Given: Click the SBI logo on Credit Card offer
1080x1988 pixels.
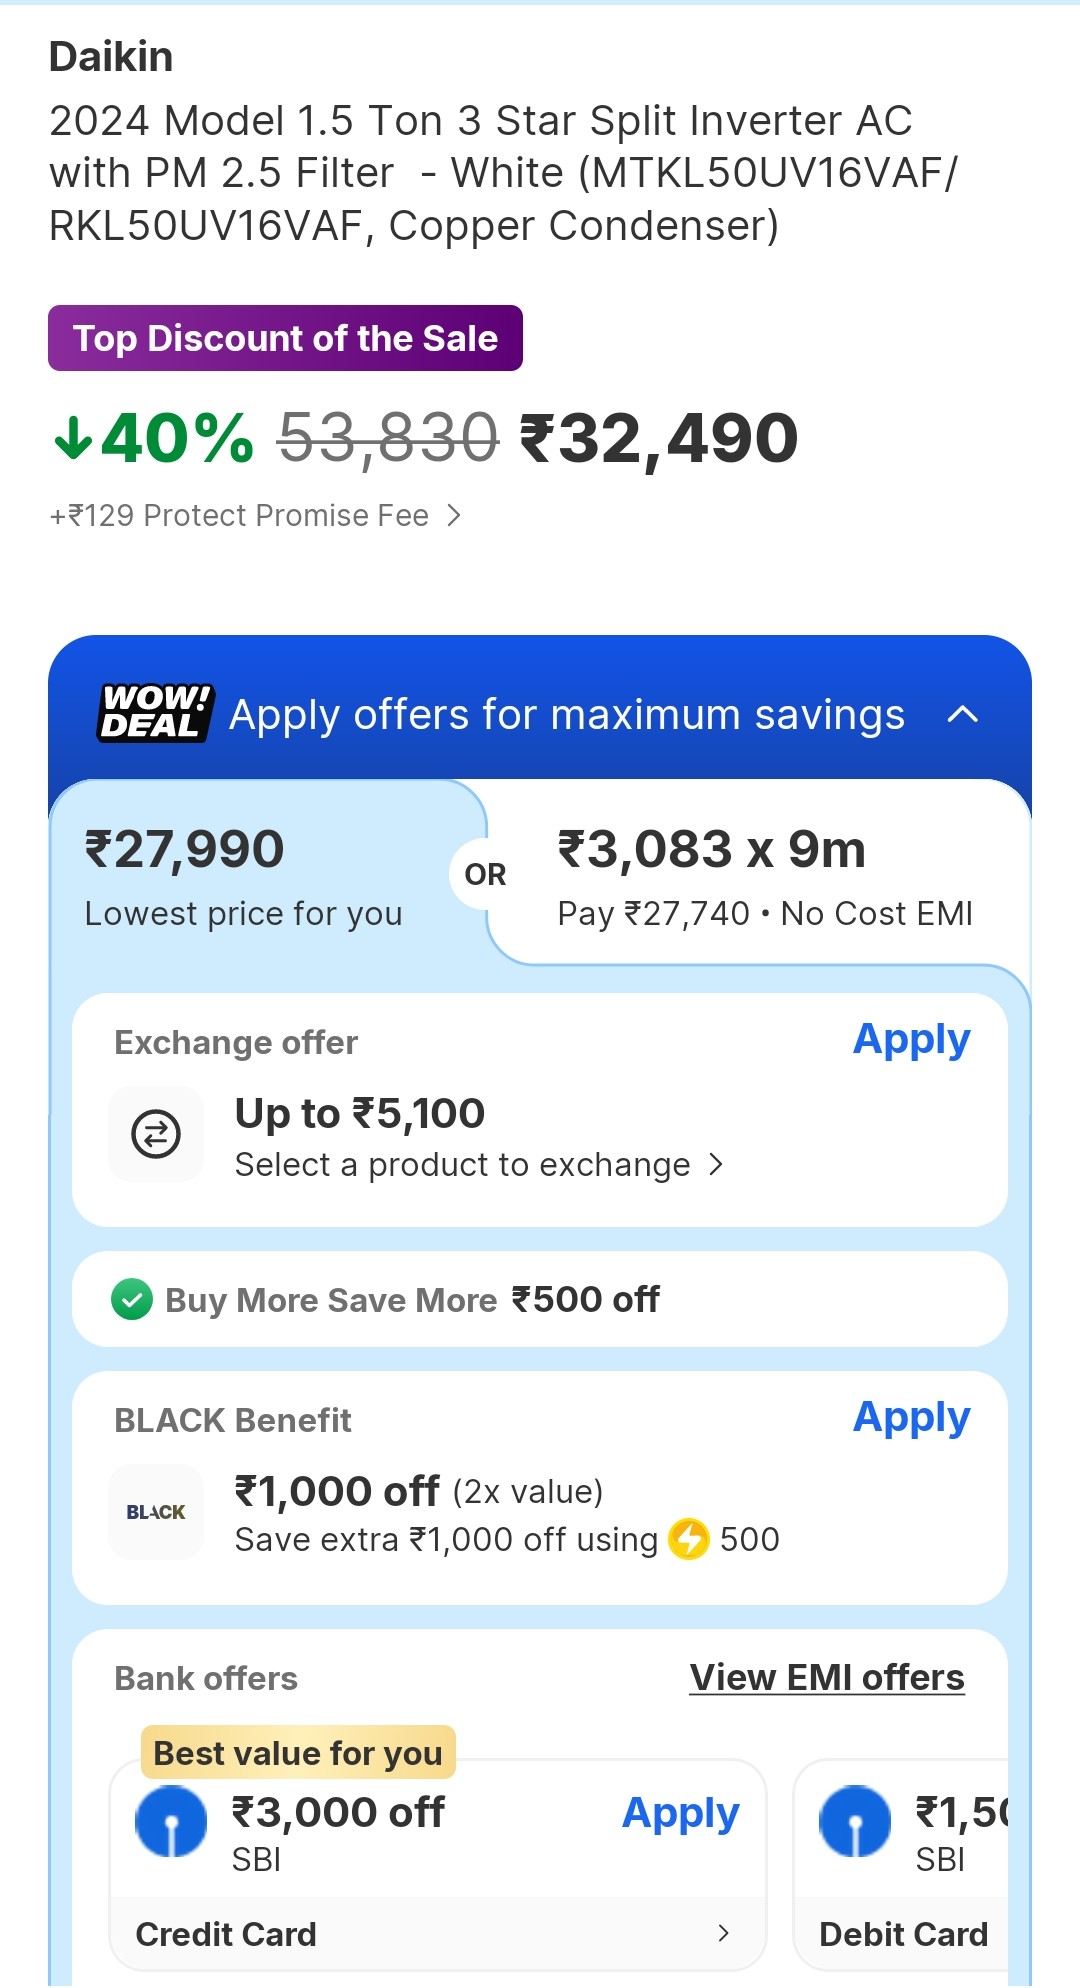Looking at the screenshot, I should pyautogui.click(x=171, y=1821).
